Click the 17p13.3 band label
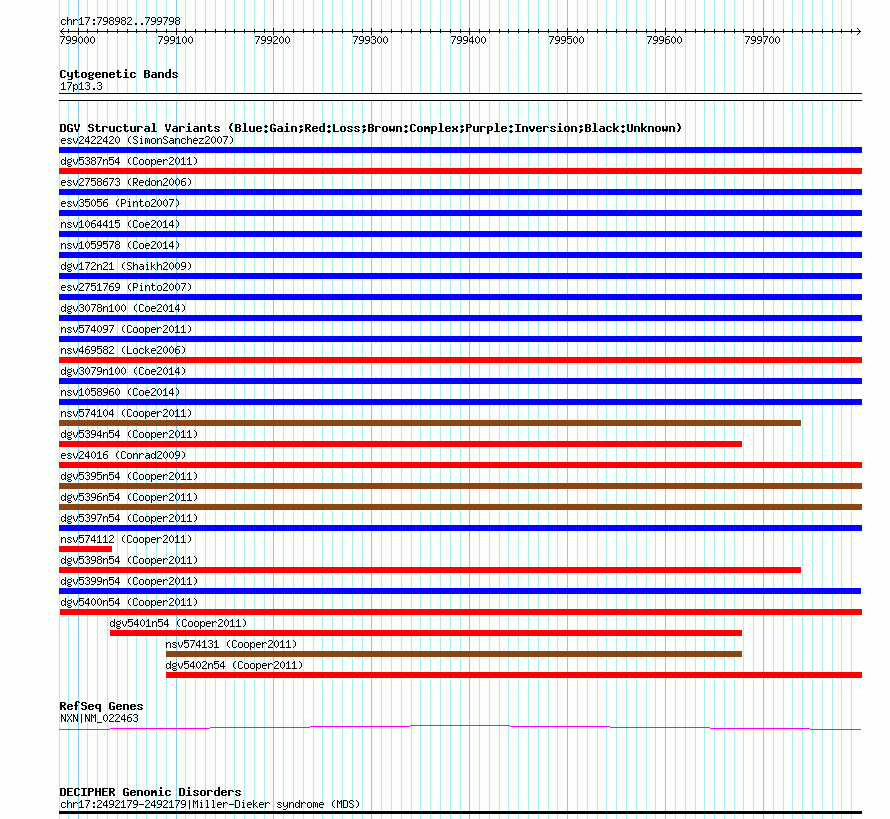The image size is (890, 819). click(x=81, y=86)
